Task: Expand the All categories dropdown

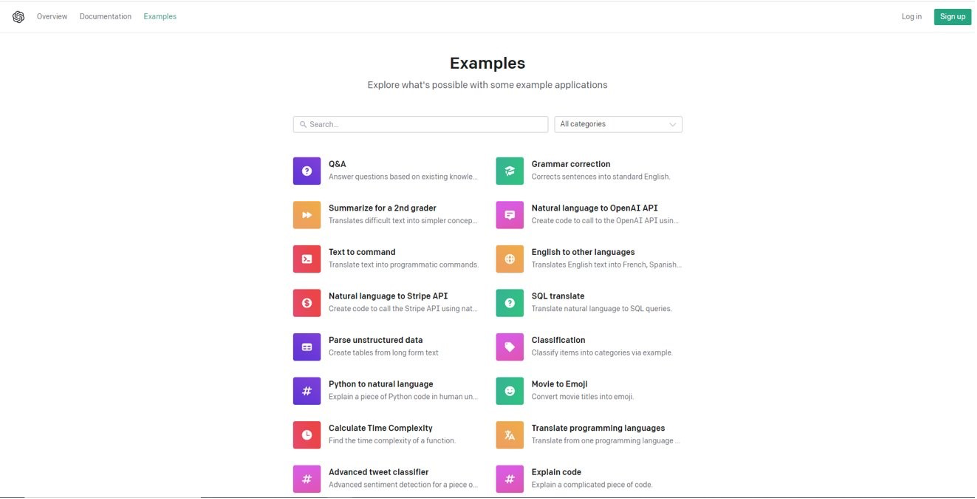Action: [x=618, y=124]
